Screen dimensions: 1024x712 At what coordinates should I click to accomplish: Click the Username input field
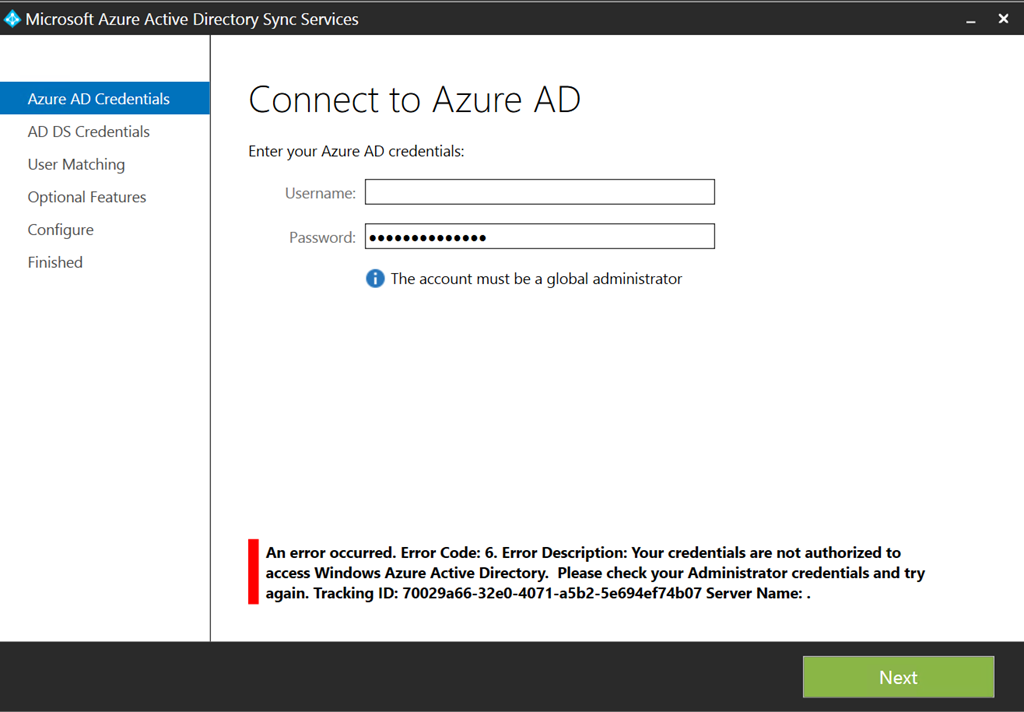pos(540,192)
